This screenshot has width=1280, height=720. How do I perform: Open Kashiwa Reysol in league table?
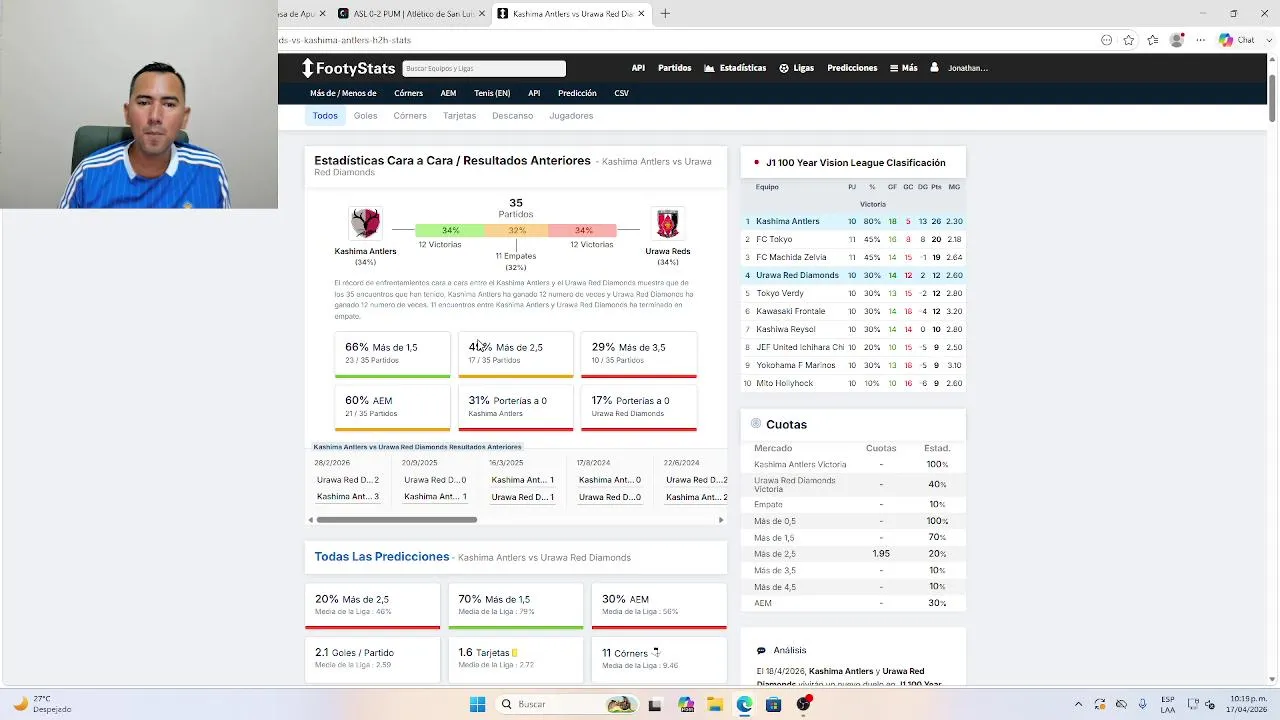[x=786, y=329]
